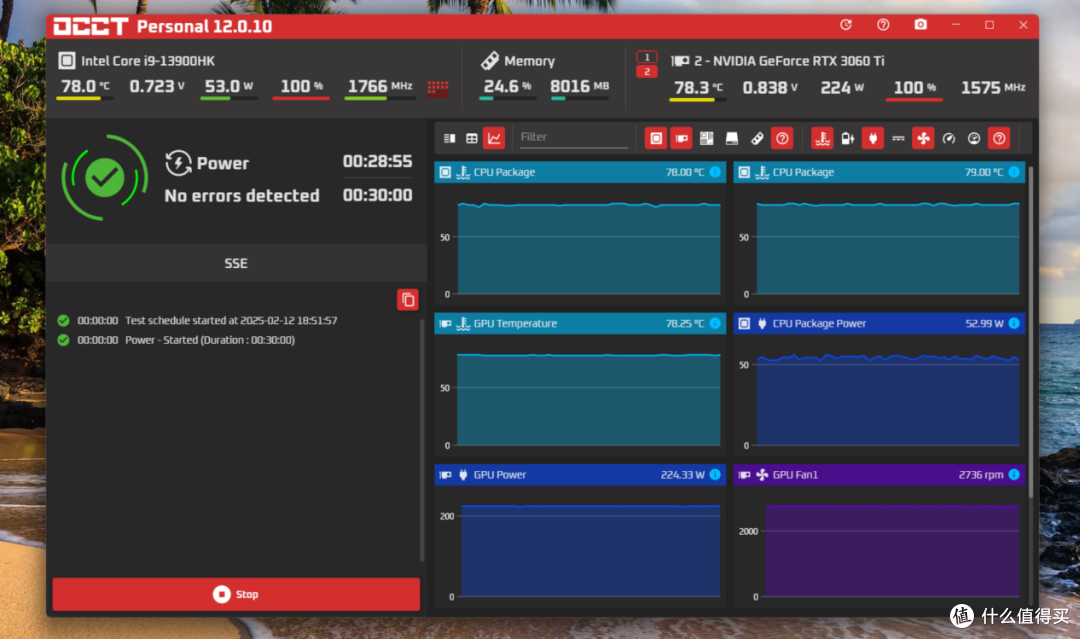Image resolution: width=1080 pixels, height=639 pixels.
Task: Toggle the motherboard hardware filter
Action: click(707, 138)
